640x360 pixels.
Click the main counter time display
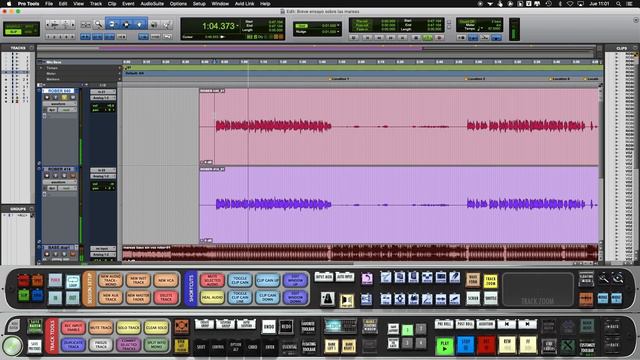(x=218, y=26)
